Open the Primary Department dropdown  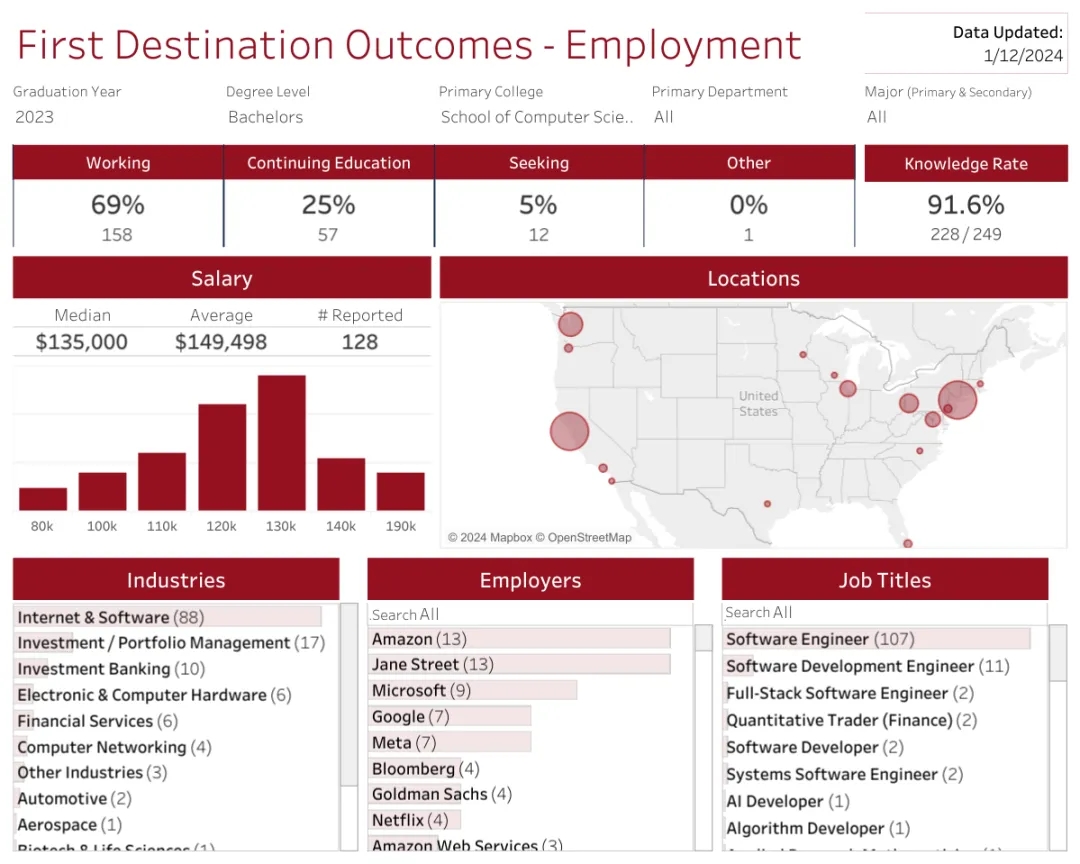coord(750,117)
